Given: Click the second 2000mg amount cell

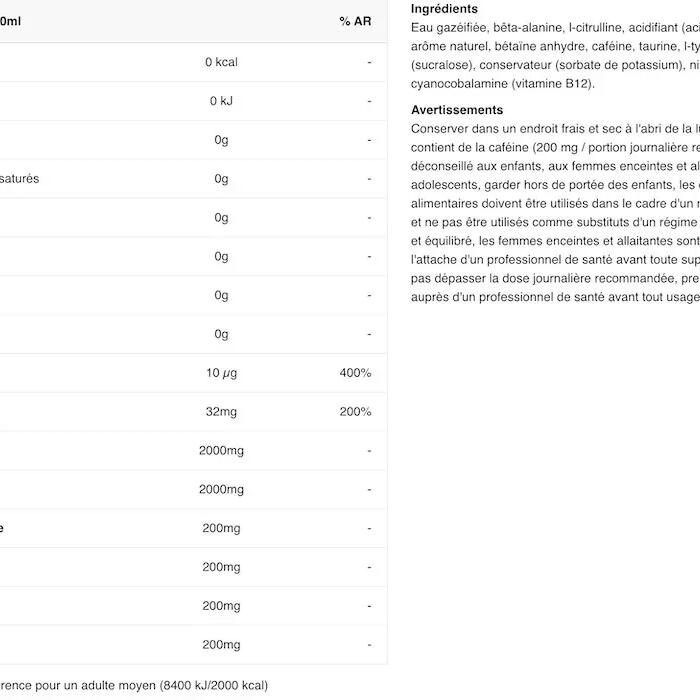Looking at the screenshot, I should (x=221, y=489).
